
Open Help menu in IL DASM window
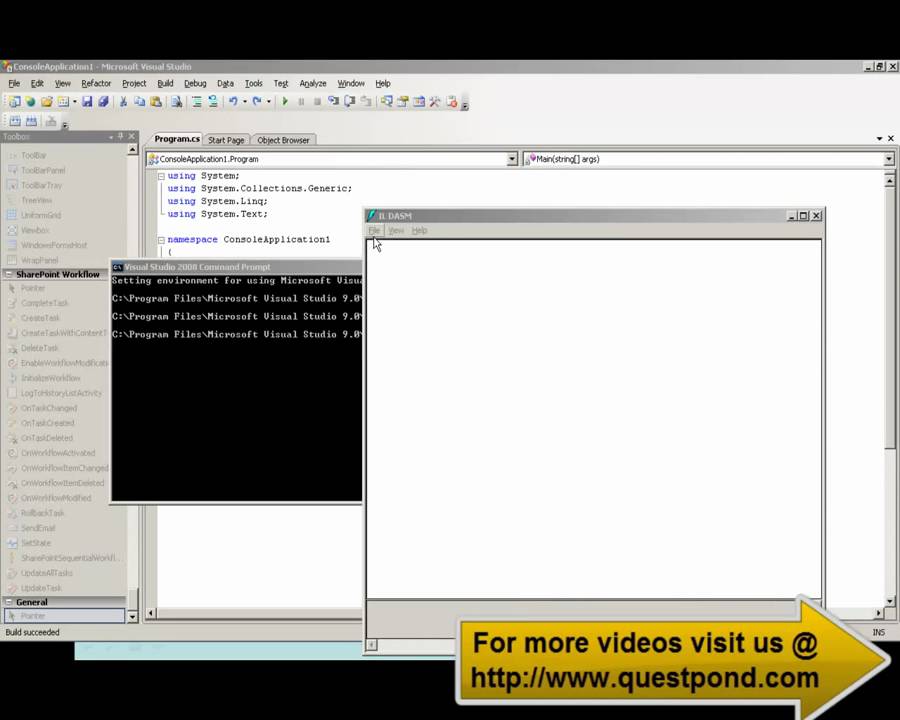pos(419,230)
